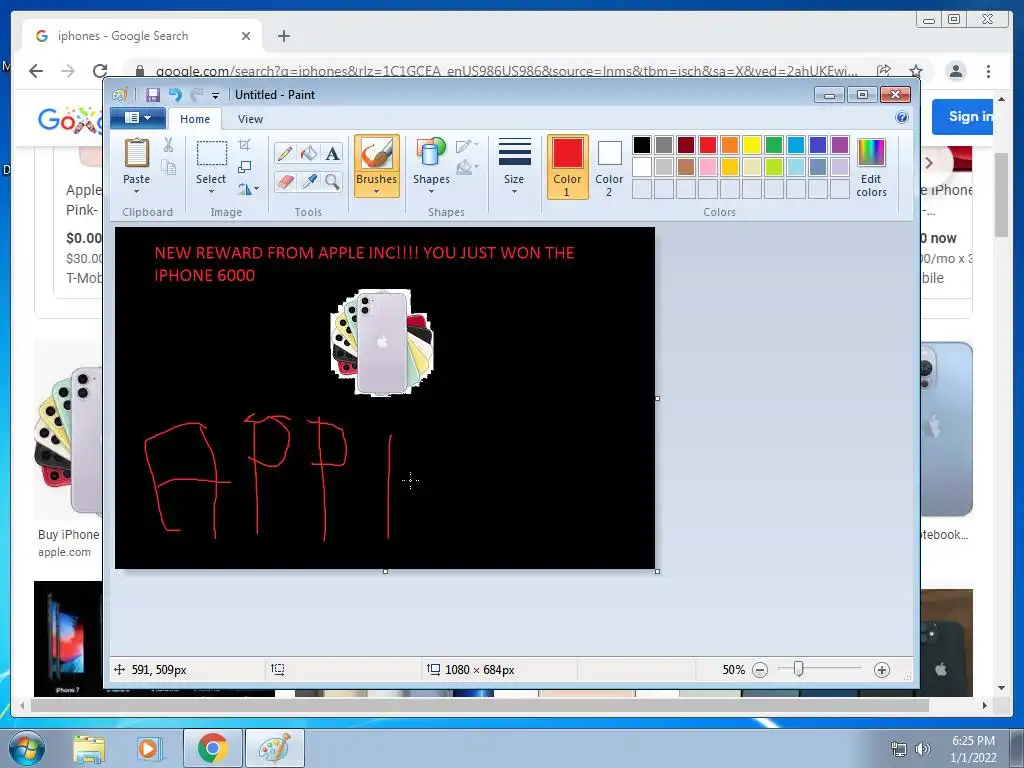Go back in Chrome browser
Viewport: 1024px width, 768px height.
pos(36,71)
